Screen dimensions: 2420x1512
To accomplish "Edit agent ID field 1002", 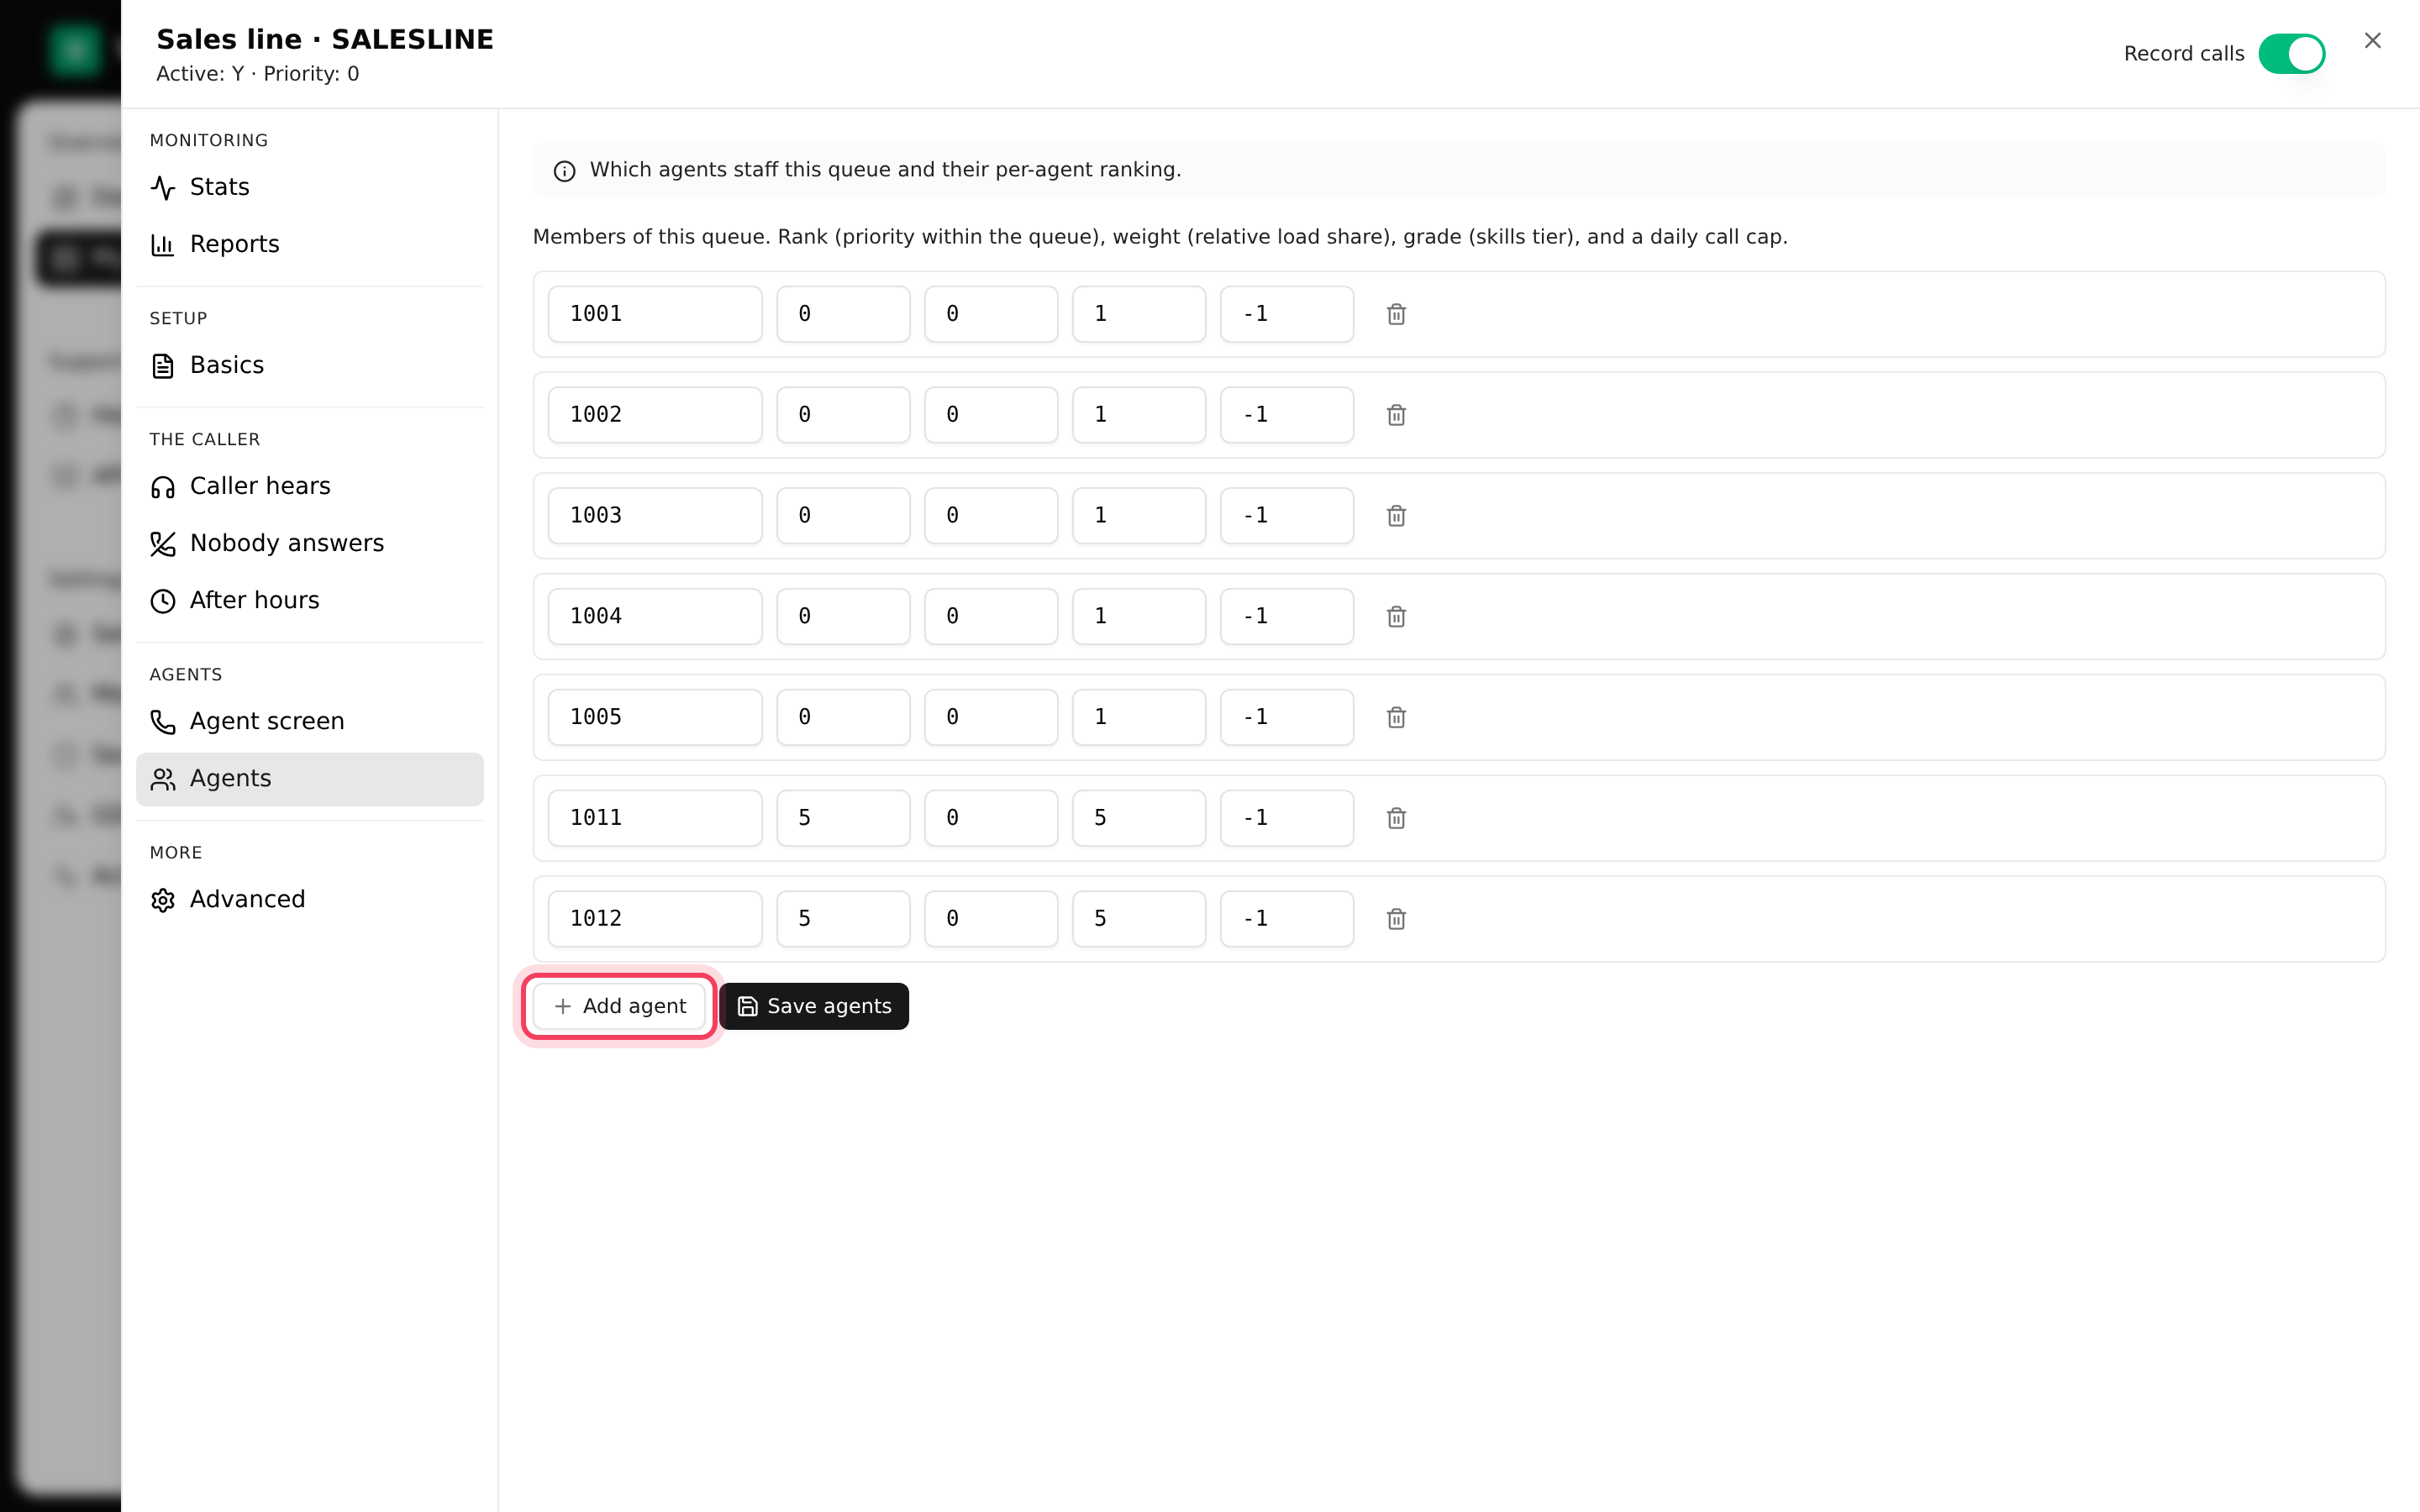I will point(655,415).
